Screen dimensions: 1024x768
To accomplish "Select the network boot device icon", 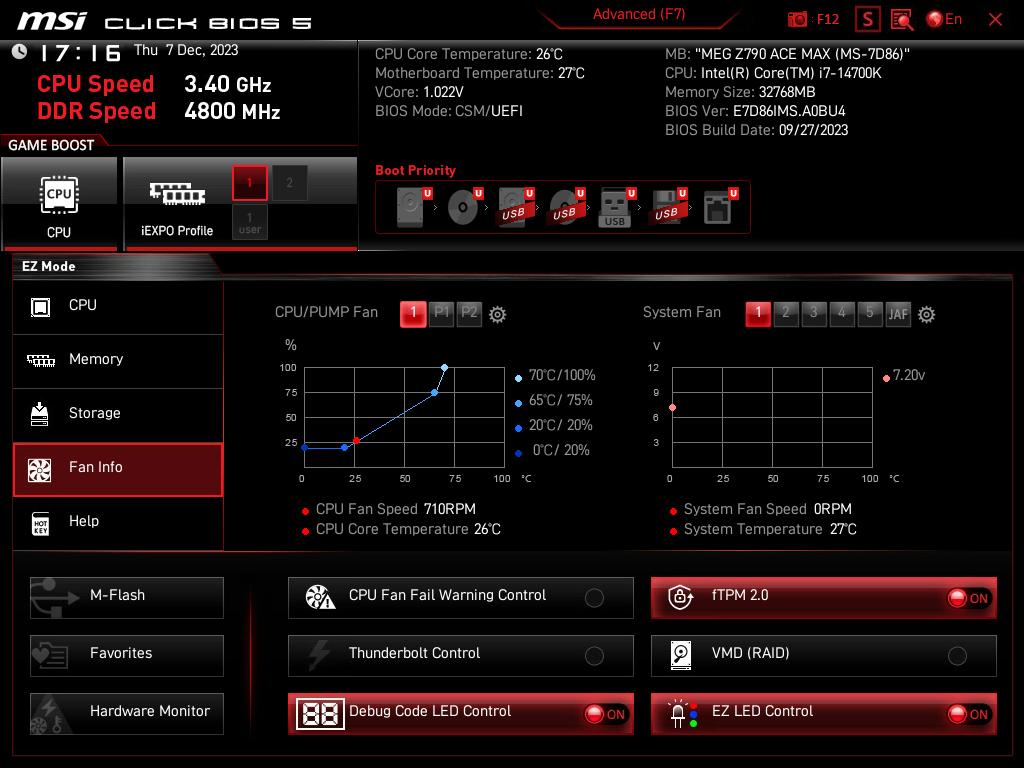I will click(x=720, y=207).
